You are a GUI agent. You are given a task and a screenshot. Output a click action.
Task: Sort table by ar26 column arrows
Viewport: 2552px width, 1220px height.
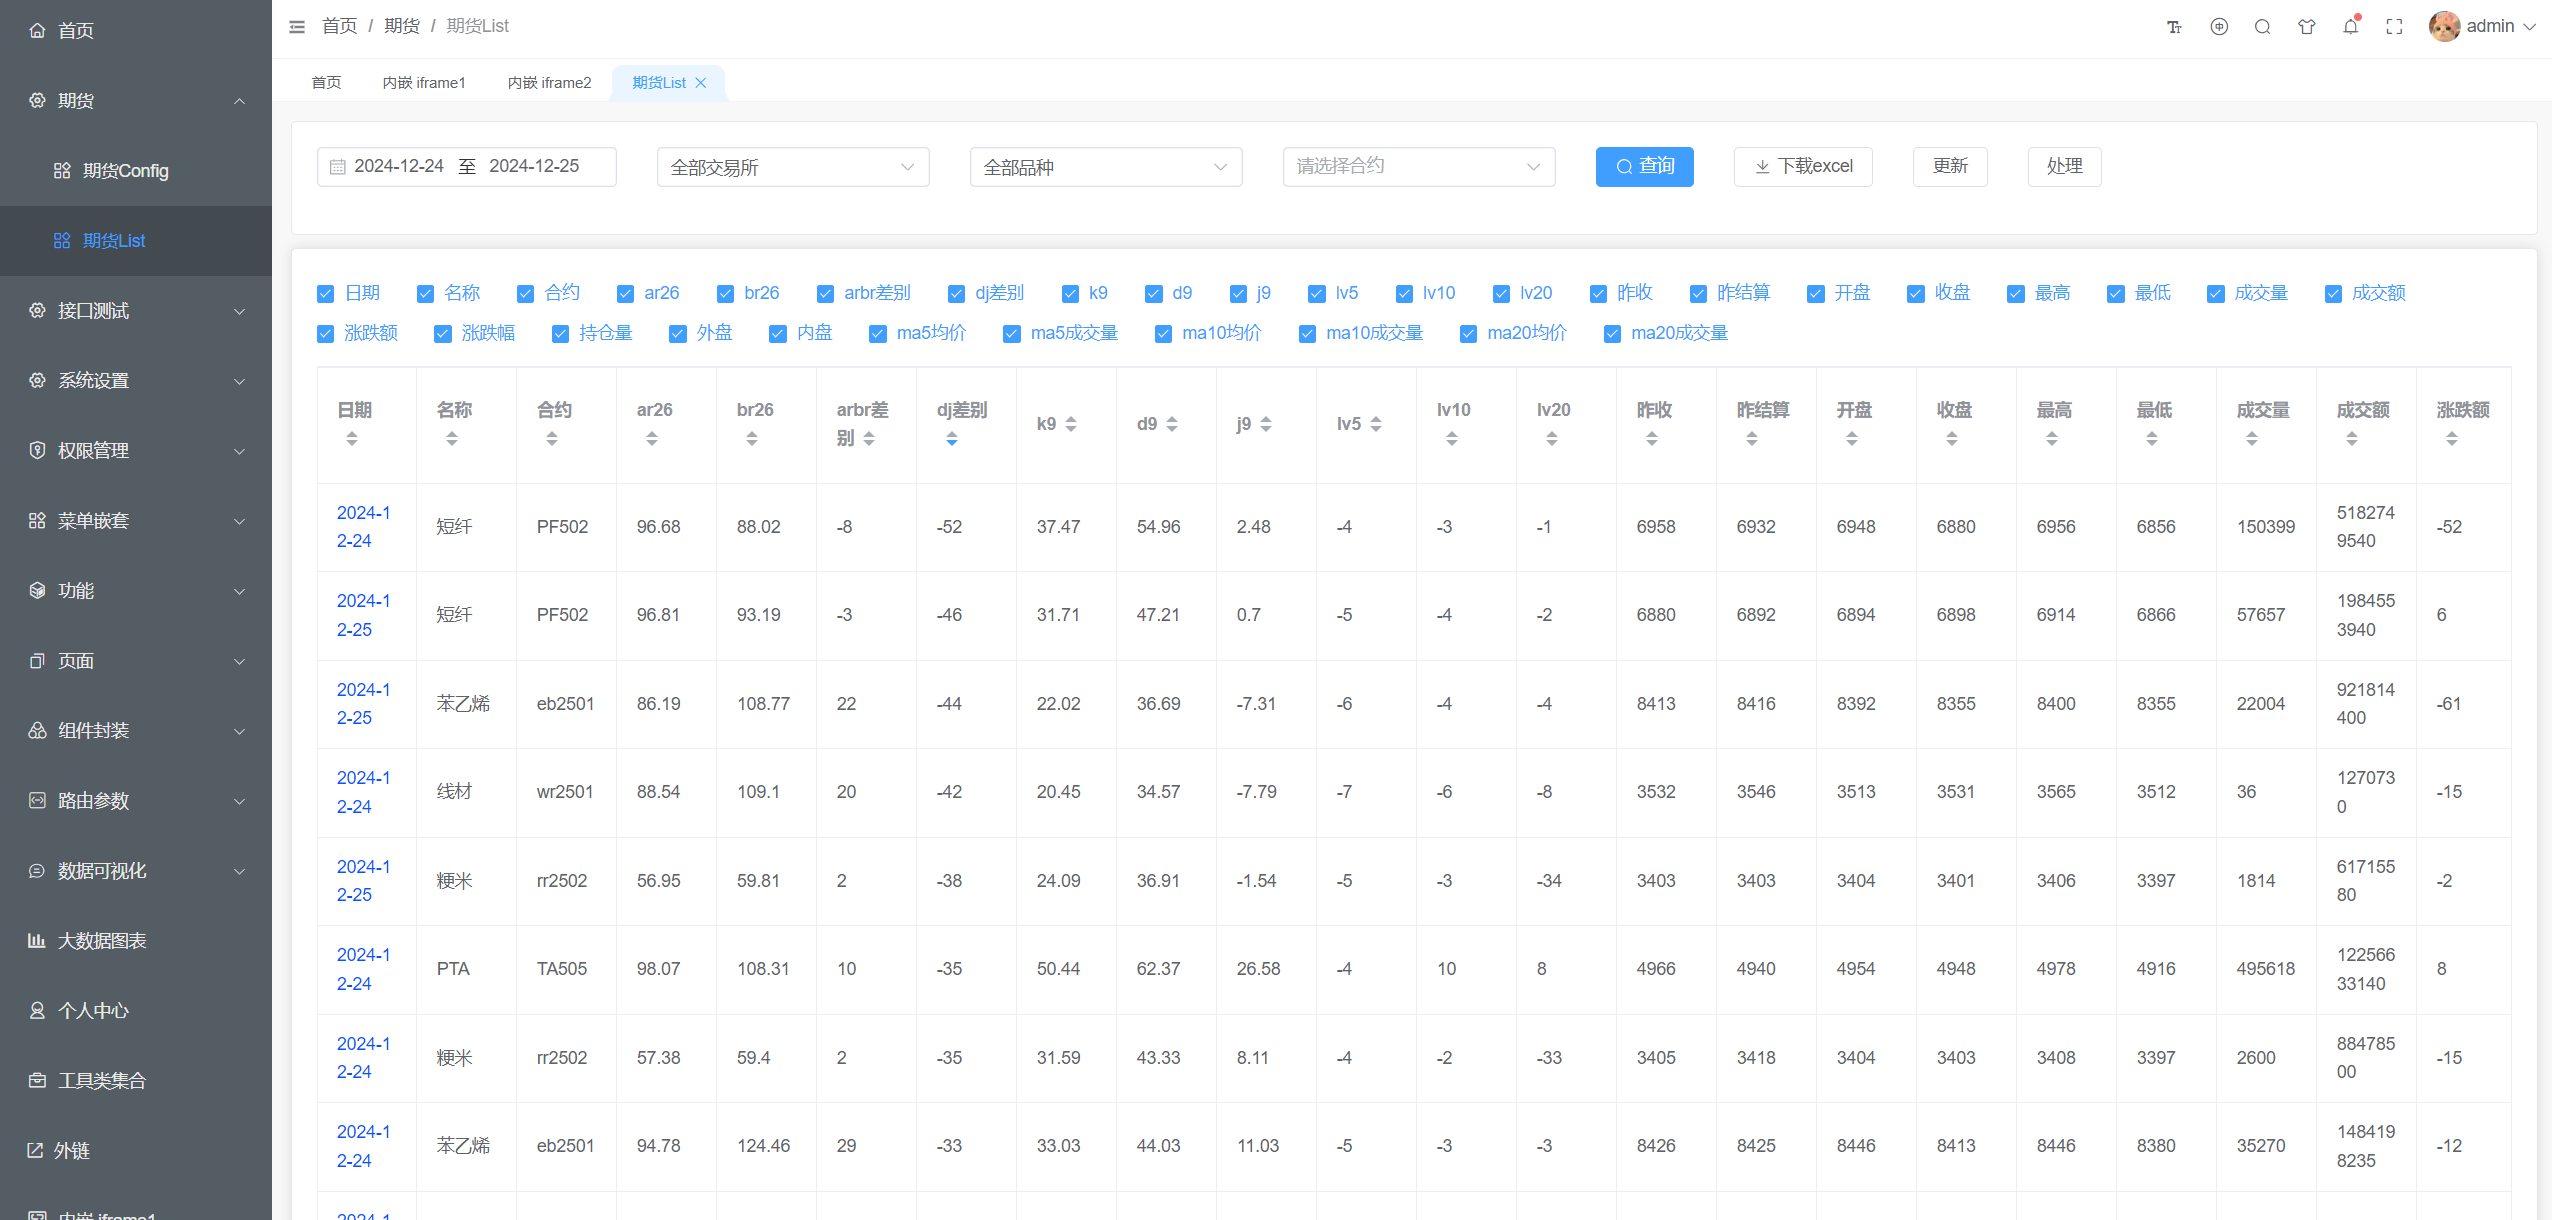tap(652, 438)
